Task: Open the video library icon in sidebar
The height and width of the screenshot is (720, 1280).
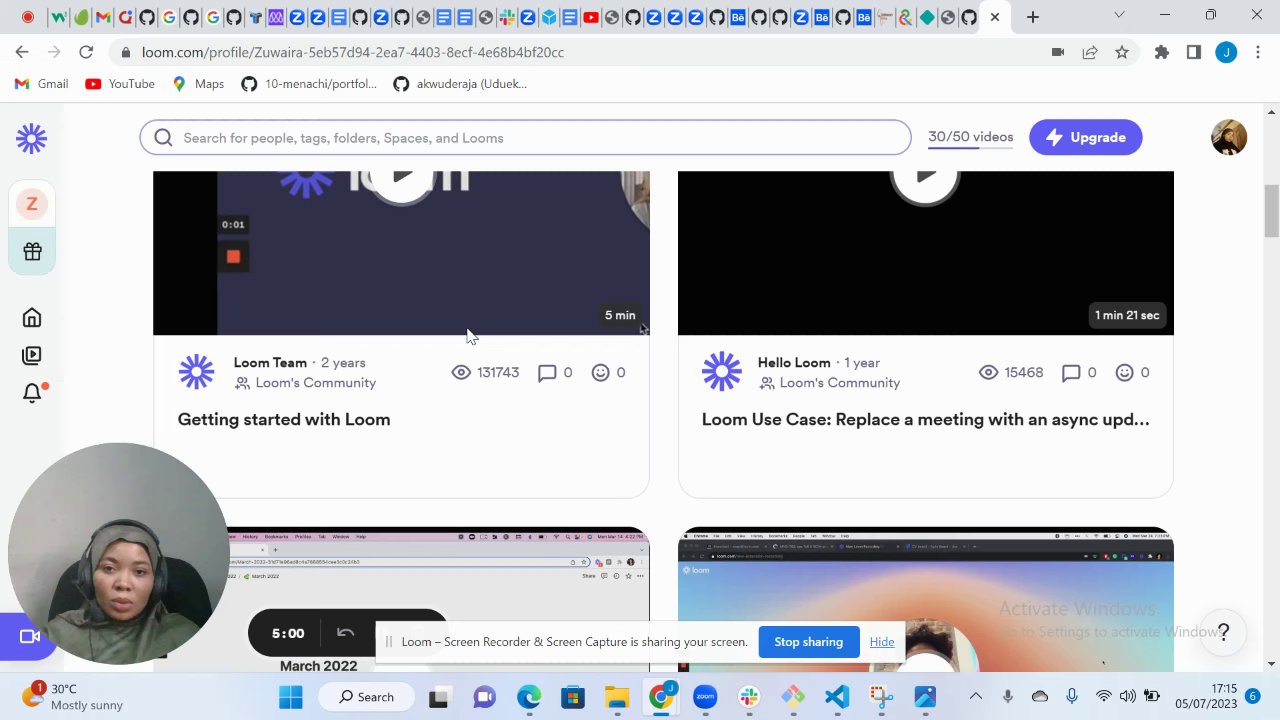Action: coord(32,355)
